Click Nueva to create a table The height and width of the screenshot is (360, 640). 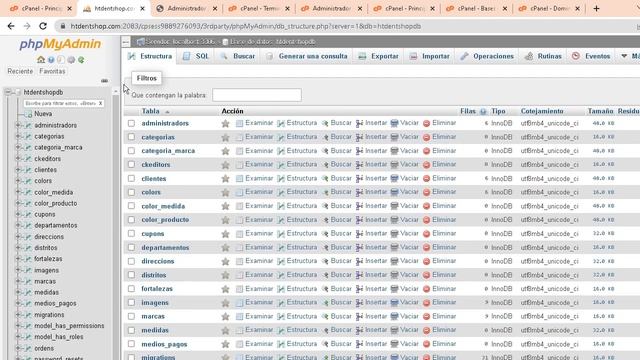click(x=43, y=114)
